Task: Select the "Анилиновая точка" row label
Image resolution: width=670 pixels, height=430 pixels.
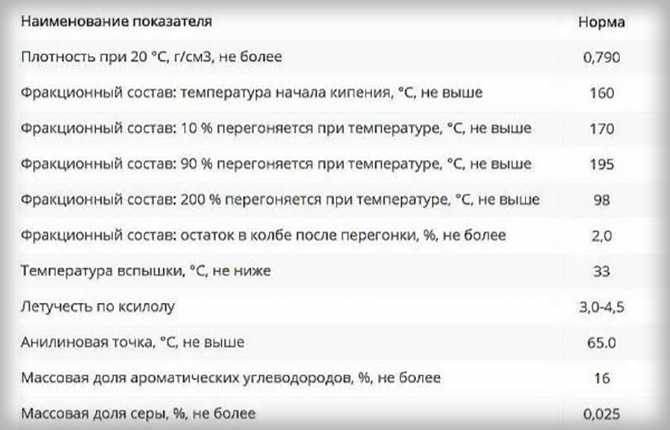Action: point(132,342)
